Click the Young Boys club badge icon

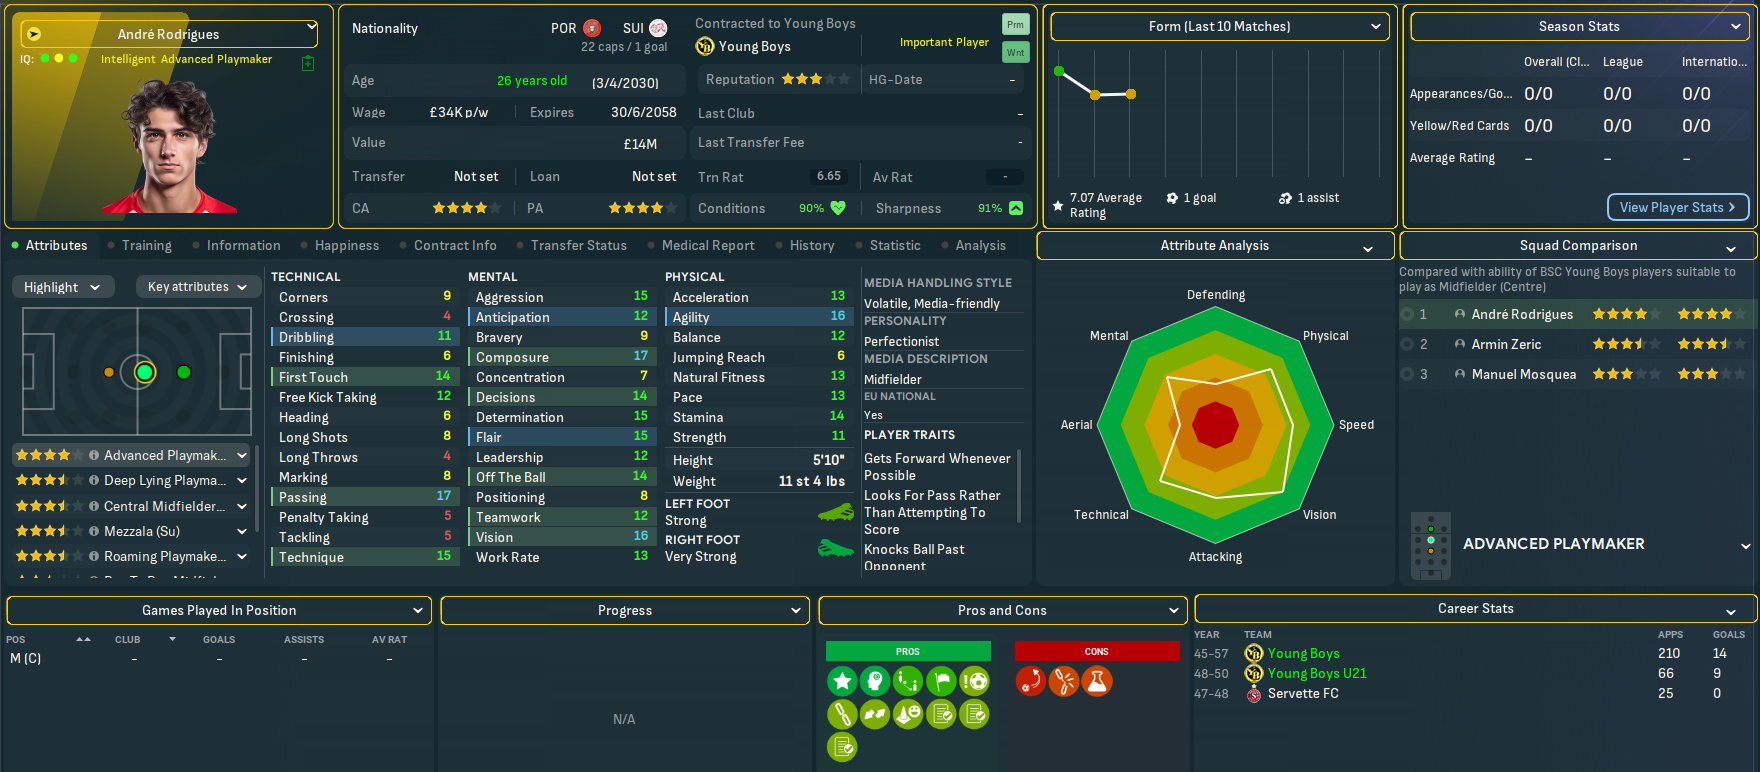(705, 46)
